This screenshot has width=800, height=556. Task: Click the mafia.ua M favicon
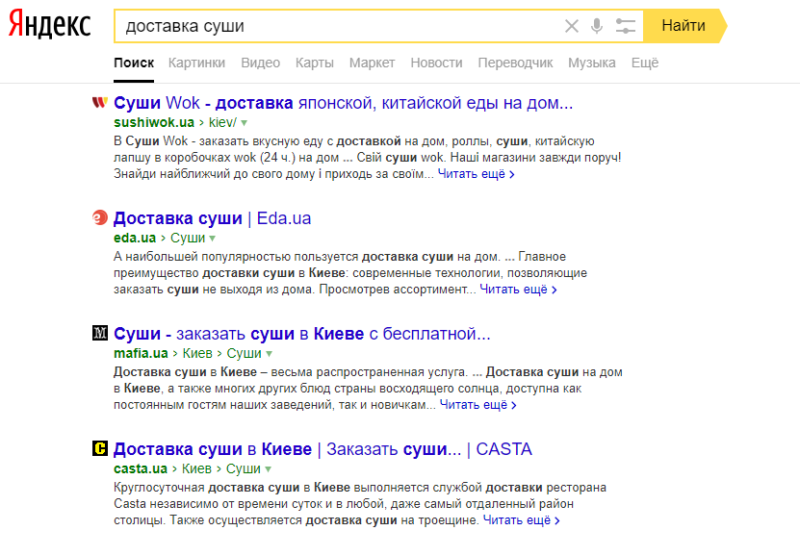point(99,333)
